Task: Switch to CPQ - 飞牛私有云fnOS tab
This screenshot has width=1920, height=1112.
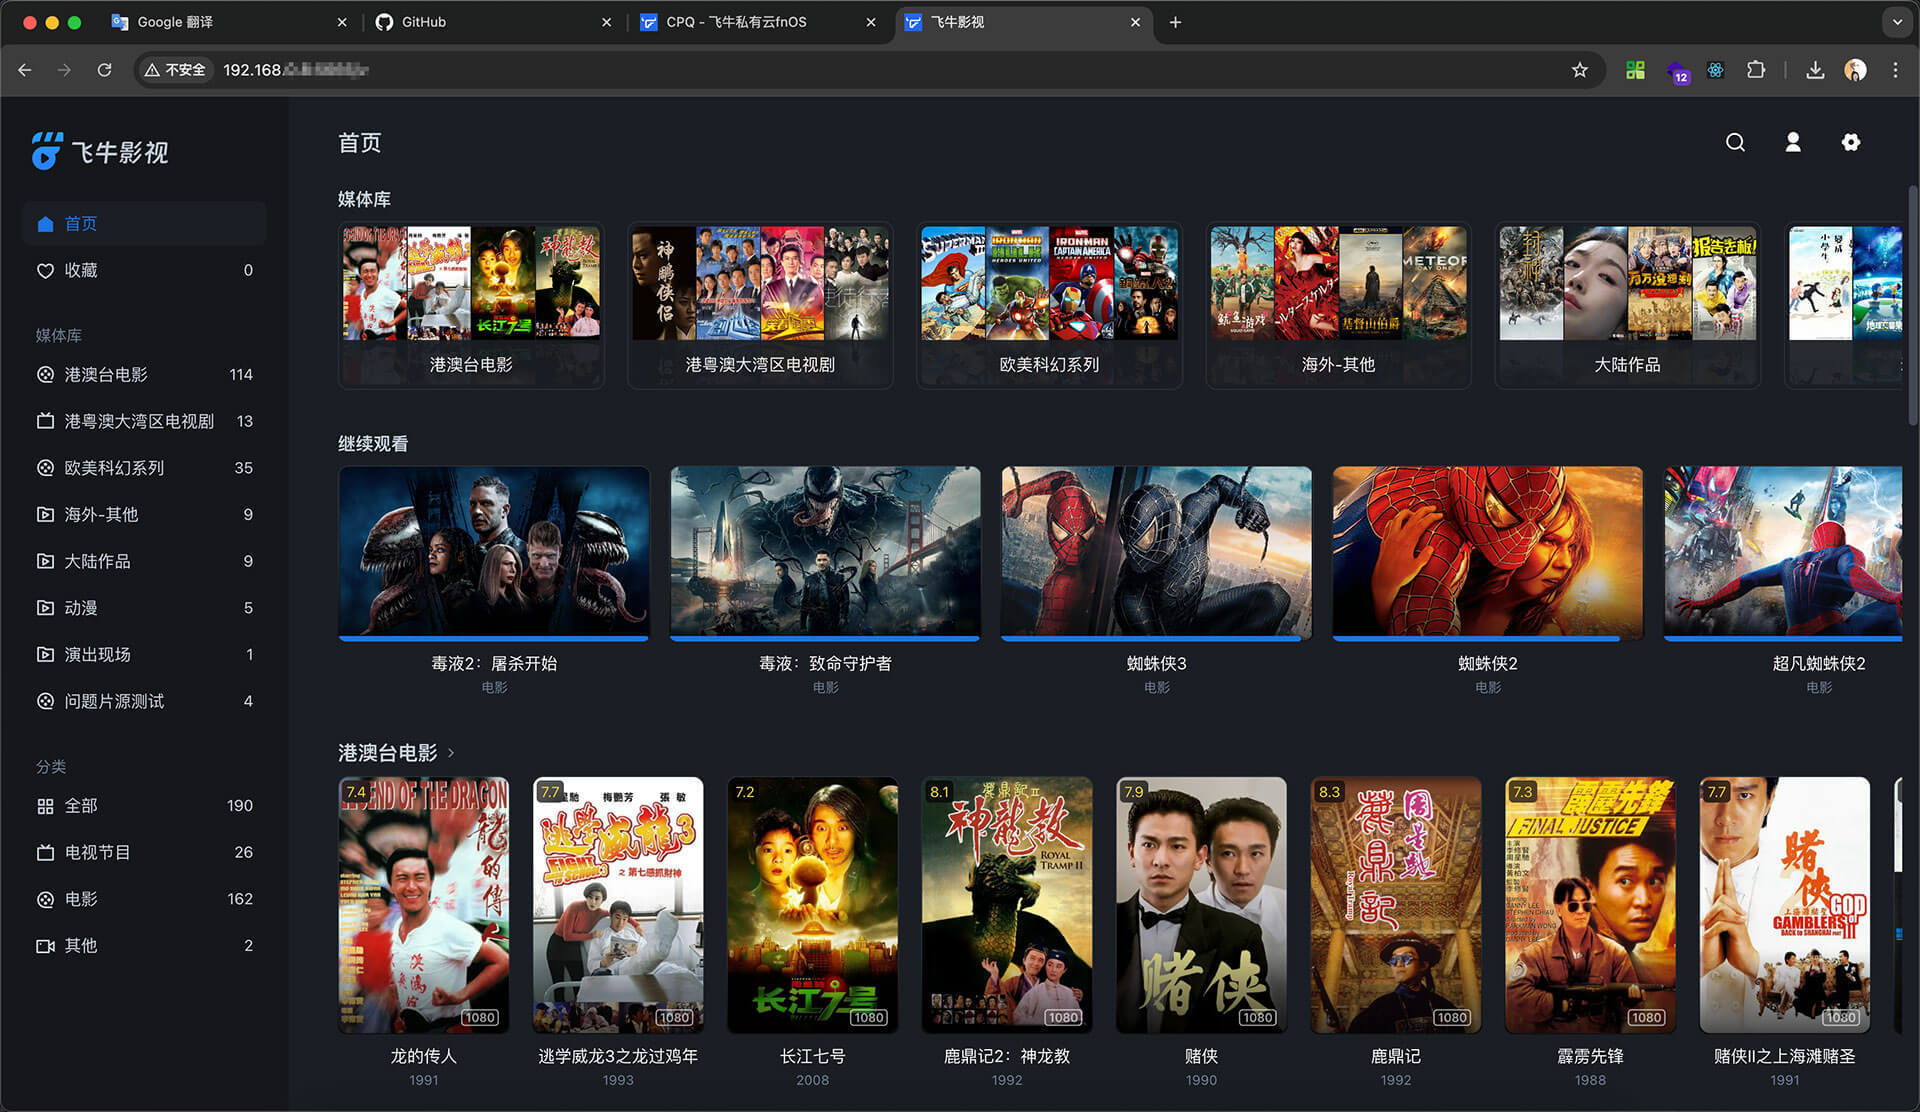Action: 757,22
